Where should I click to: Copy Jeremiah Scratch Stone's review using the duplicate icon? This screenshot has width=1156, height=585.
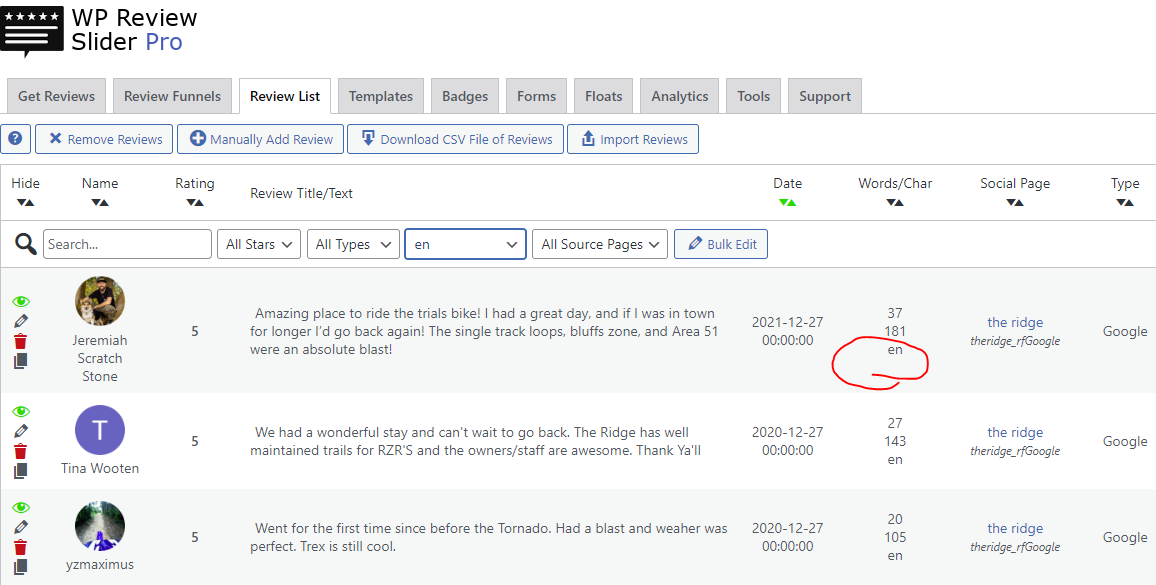coord(21,361)
